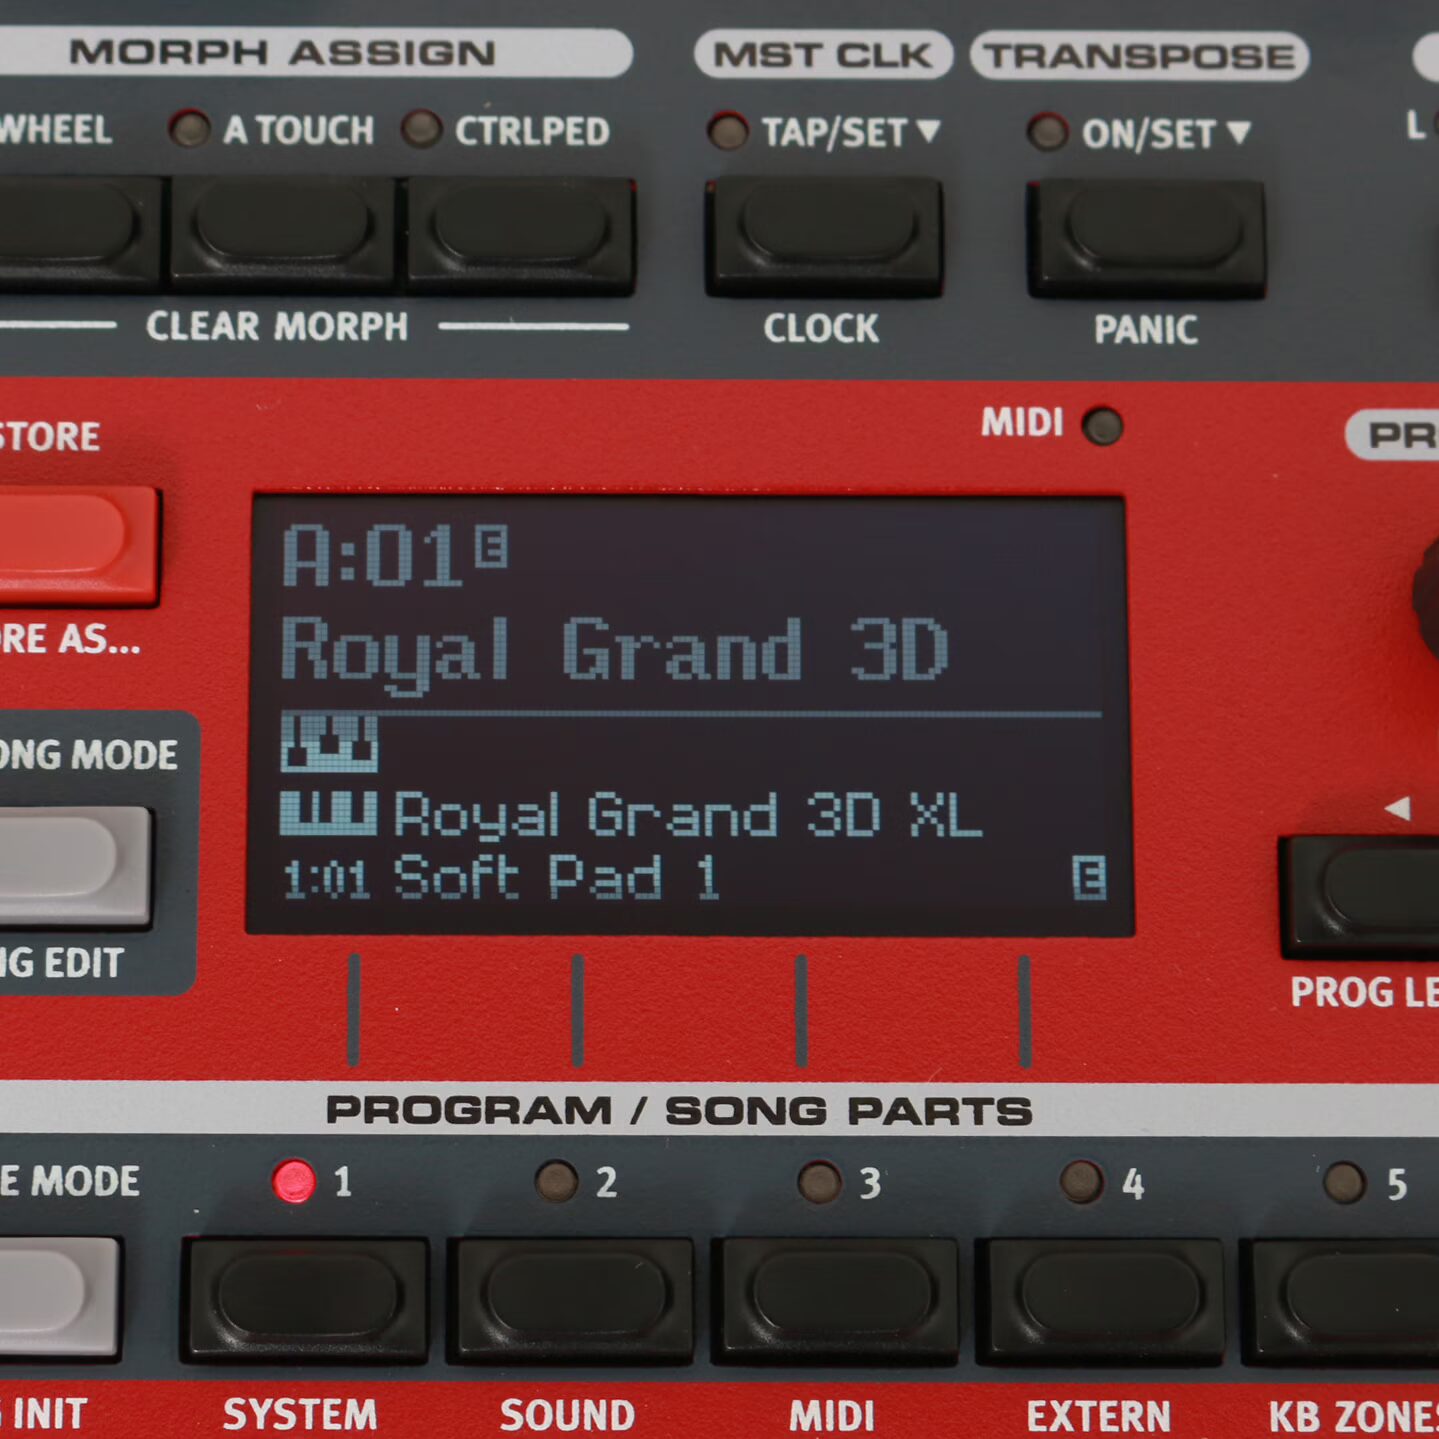Tap the E edit indicator next to A:01
1439x1439 pixels.
(x=491, y=546)
